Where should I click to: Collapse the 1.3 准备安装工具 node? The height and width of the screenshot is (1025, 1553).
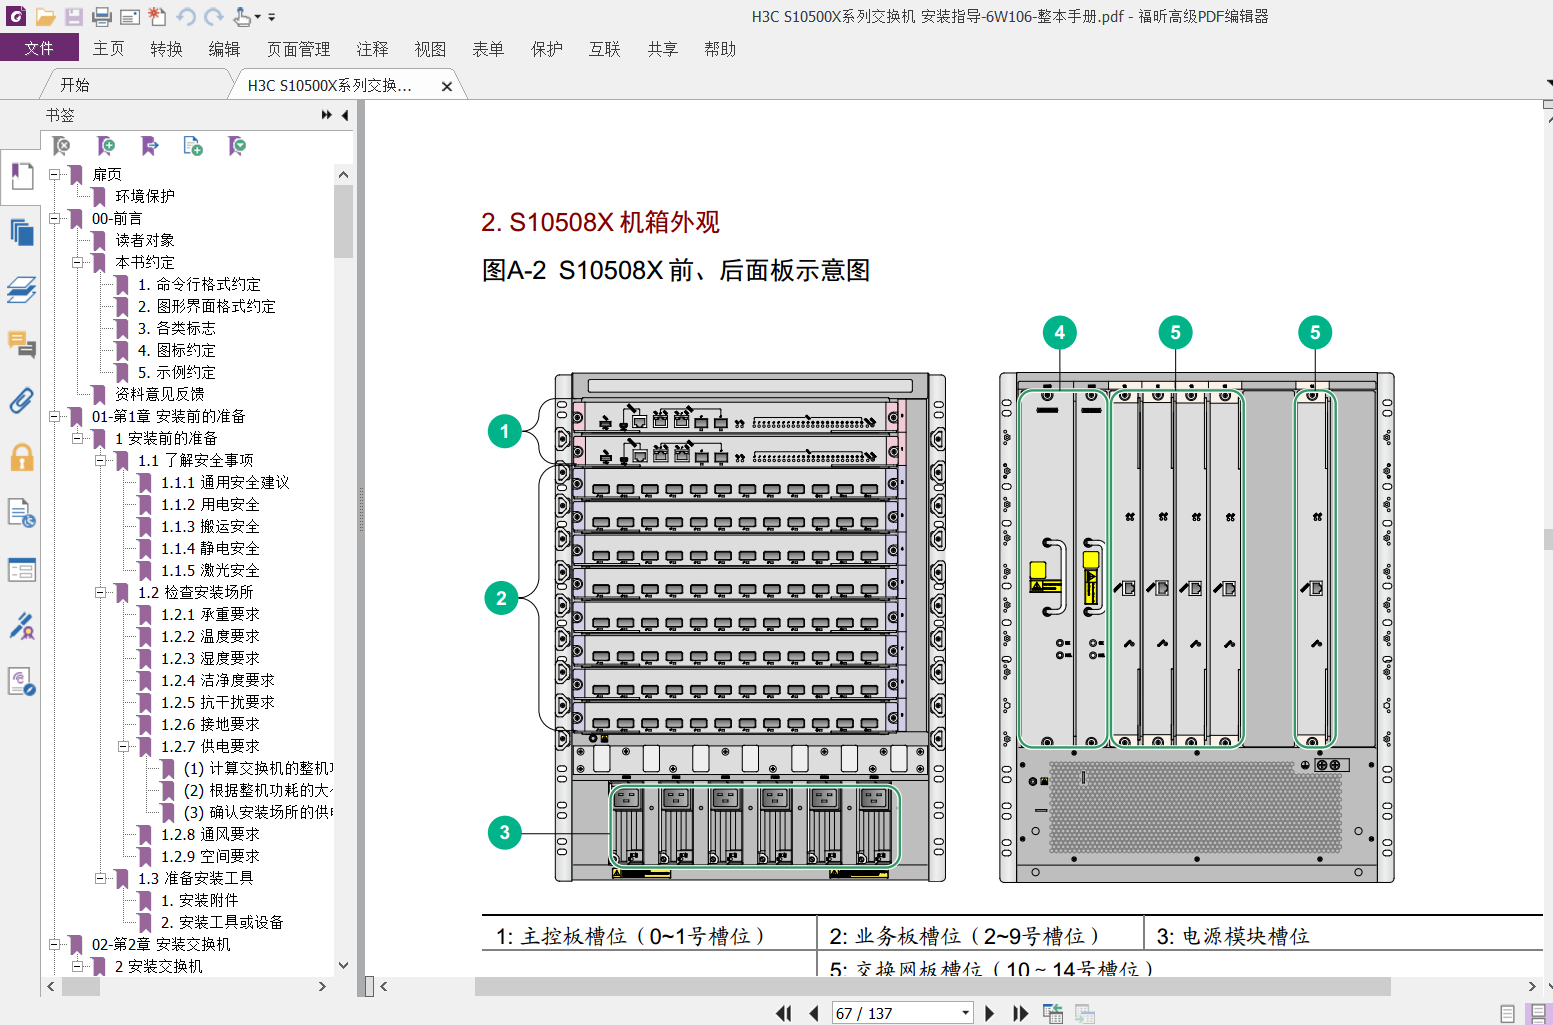(101, 878)
